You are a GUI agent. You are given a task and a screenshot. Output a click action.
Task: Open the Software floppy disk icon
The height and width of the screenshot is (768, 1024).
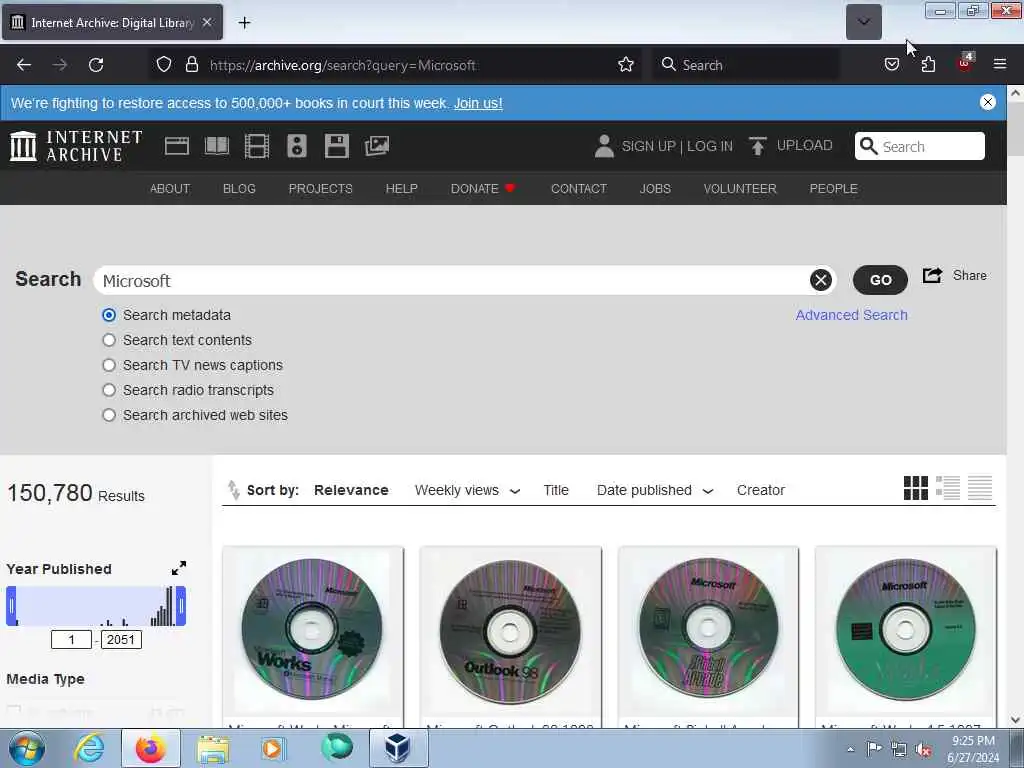[x=337, y=146]
